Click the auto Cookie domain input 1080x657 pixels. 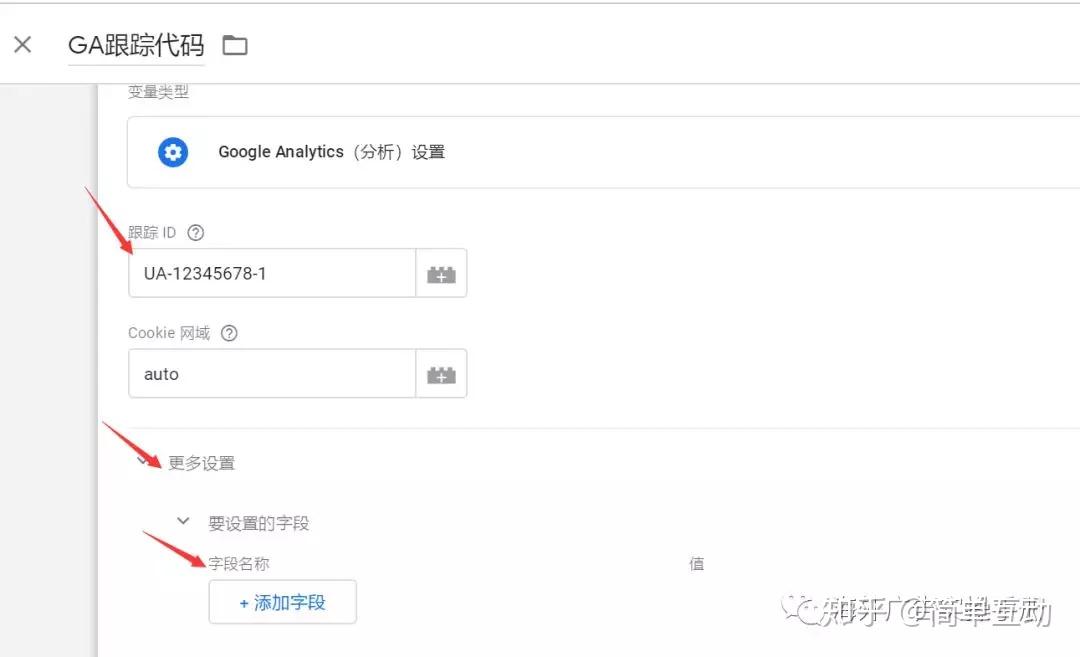(x=270, y=373)
